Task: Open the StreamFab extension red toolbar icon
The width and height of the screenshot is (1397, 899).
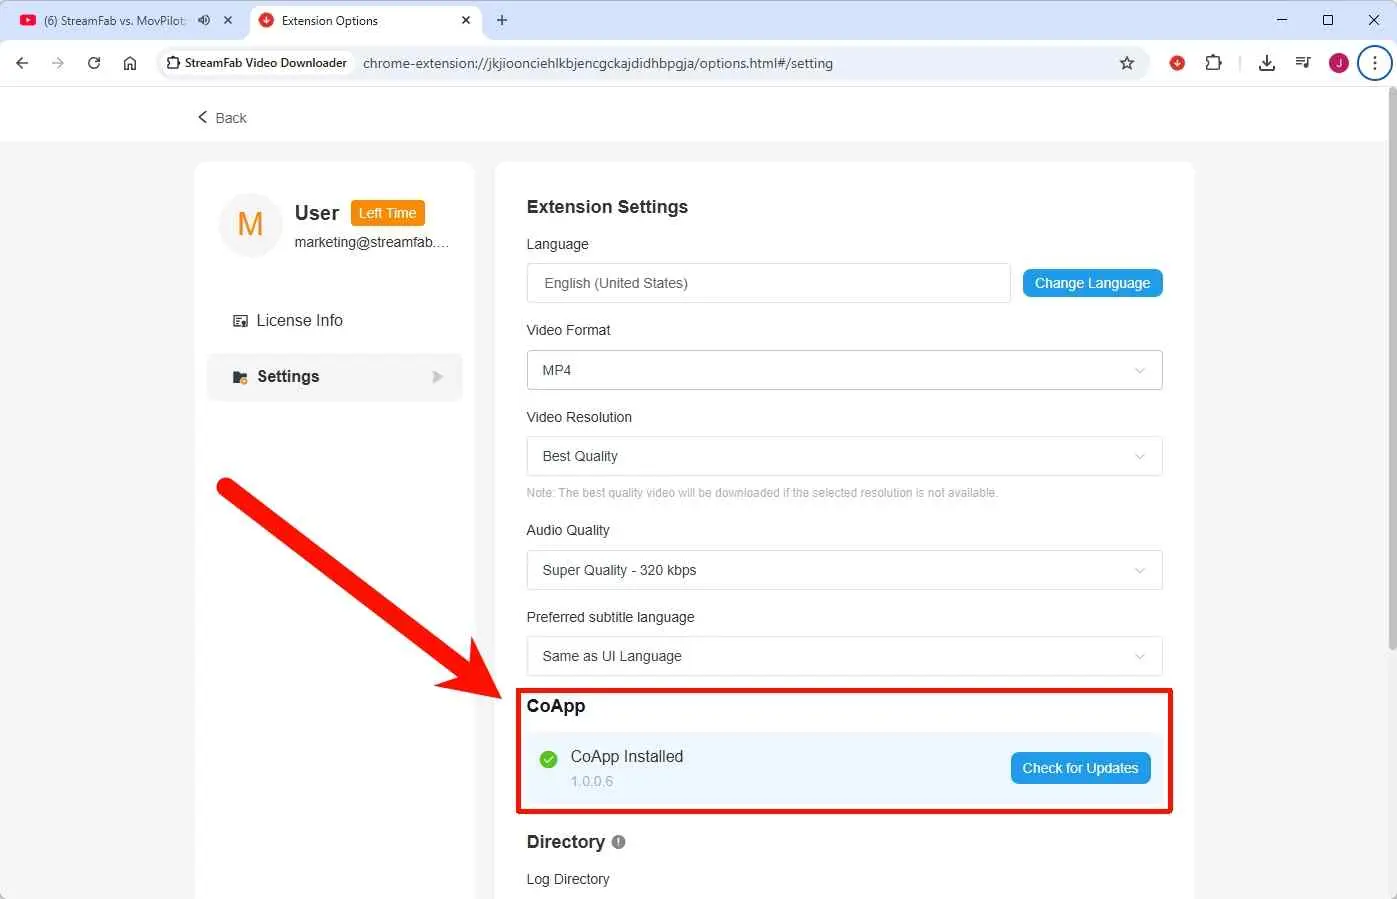Action: [x=1177, y=63]
